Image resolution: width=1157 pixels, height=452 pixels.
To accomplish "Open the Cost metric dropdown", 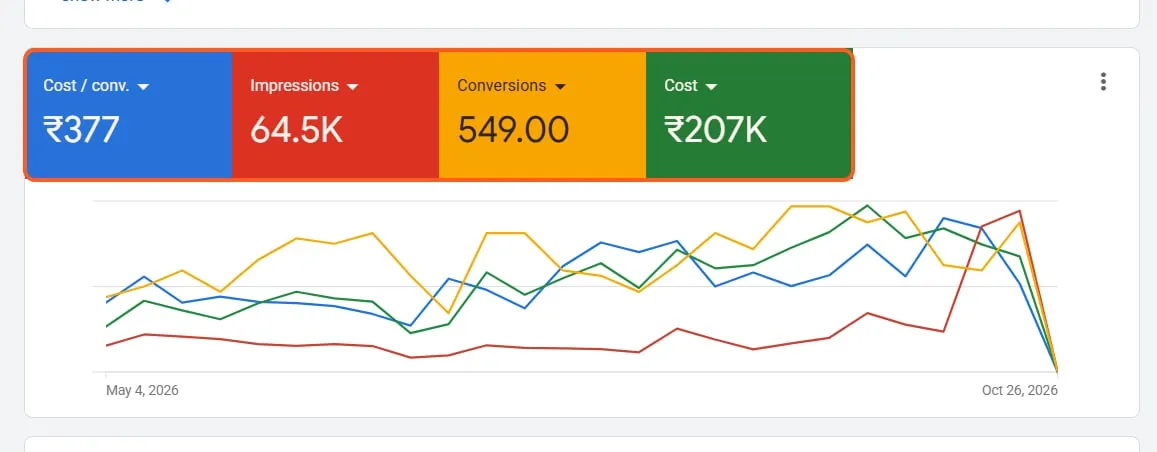I will click(691, 86).
